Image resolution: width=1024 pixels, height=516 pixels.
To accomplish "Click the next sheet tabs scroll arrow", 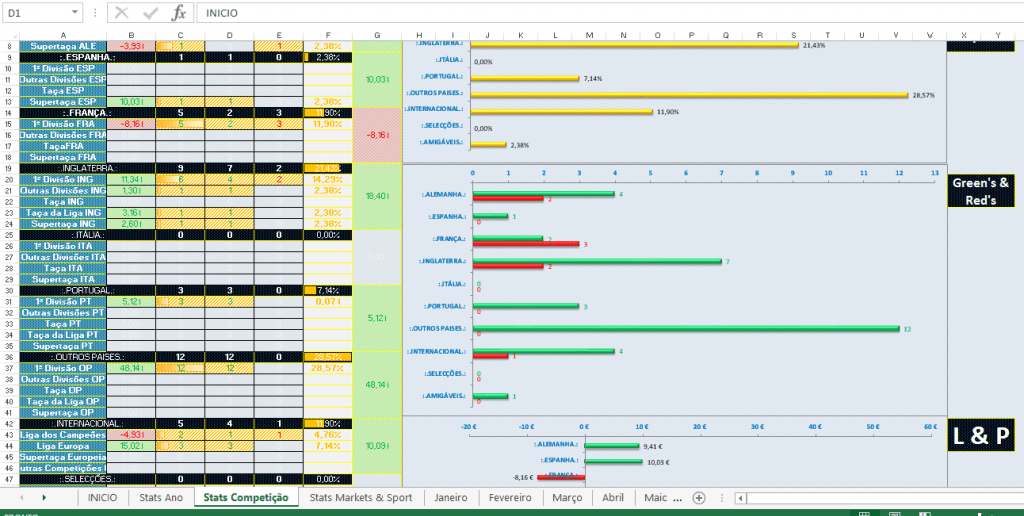I will tap(44, 498).
